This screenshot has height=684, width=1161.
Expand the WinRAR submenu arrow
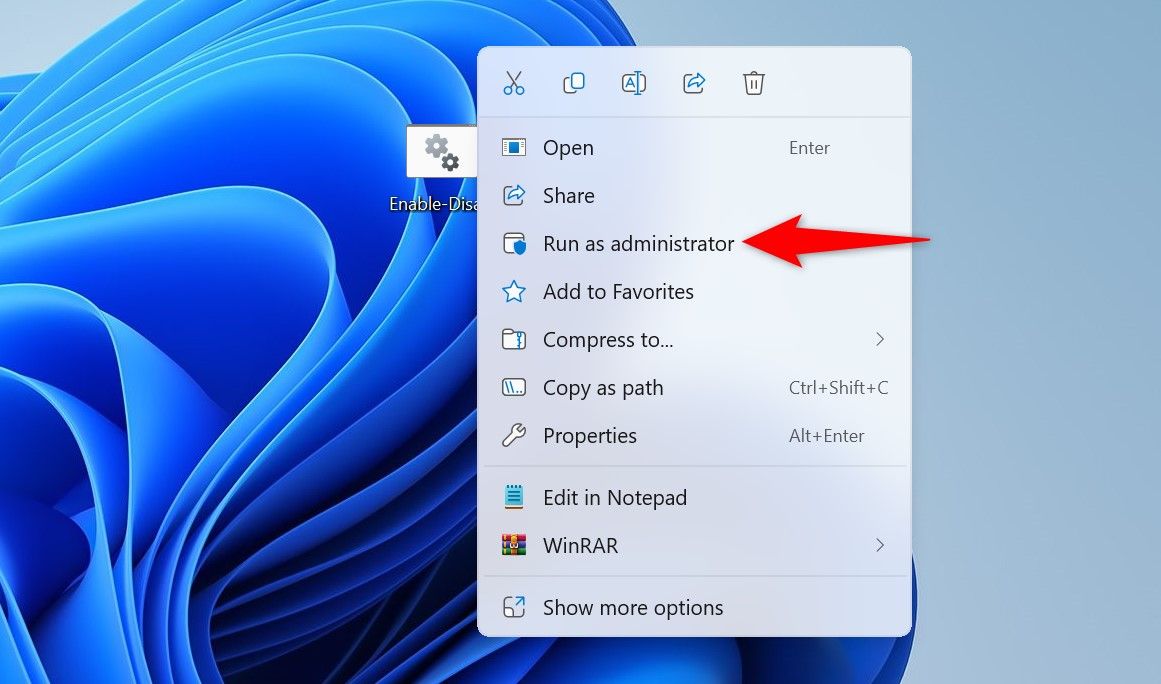(x=880, y=545)
